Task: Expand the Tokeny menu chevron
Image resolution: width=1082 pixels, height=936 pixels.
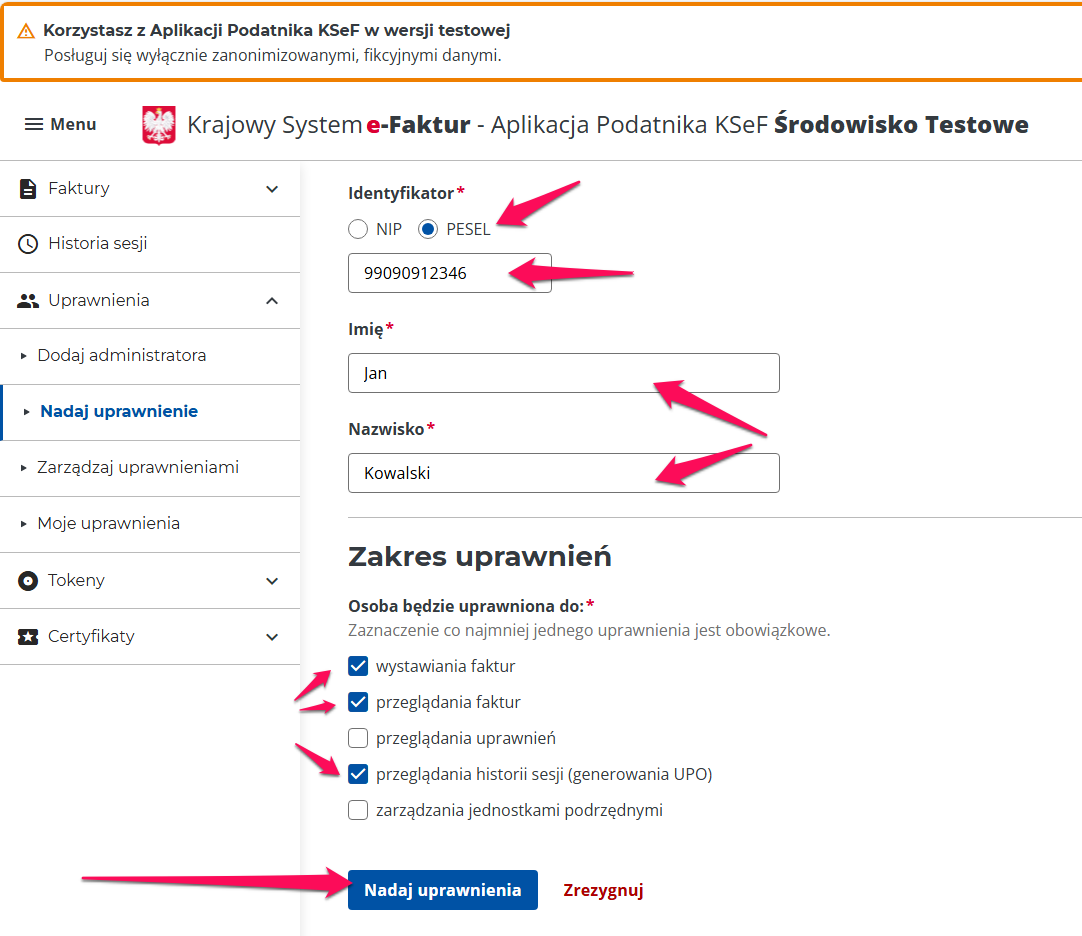Action: pos(272,580)
